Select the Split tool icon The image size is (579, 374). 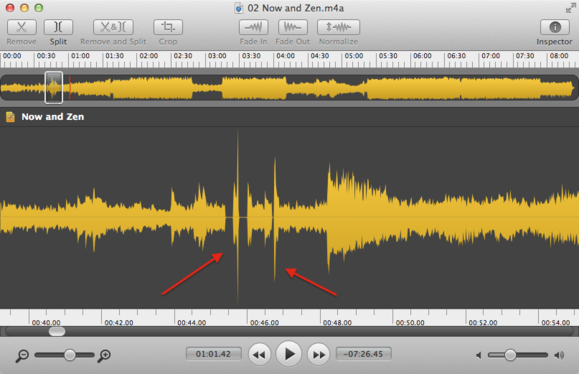pyautogui.click(x=58, y=27)
